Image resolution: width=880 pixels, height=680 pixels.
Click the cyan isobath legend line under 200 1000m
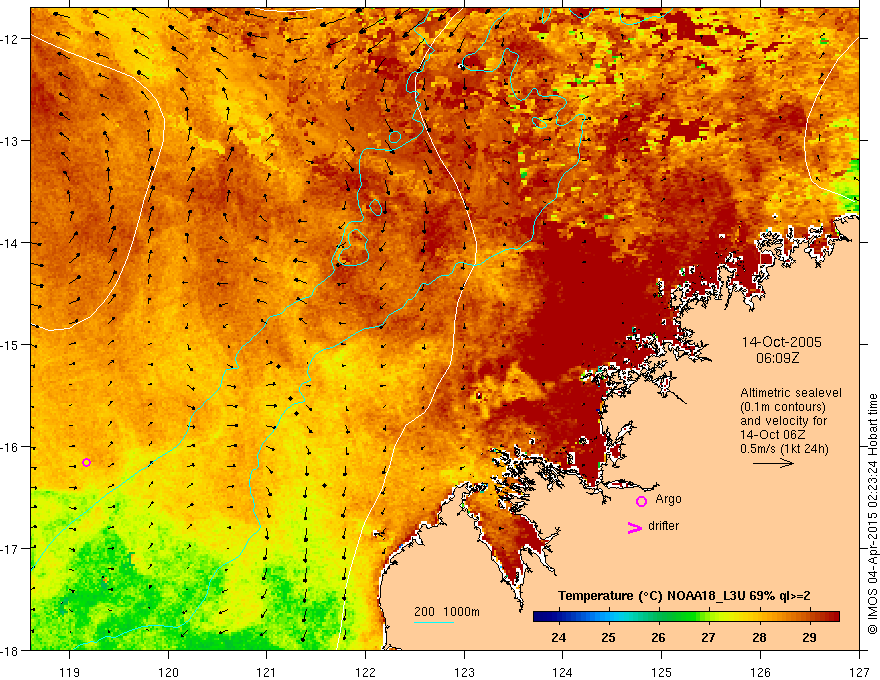434,622
